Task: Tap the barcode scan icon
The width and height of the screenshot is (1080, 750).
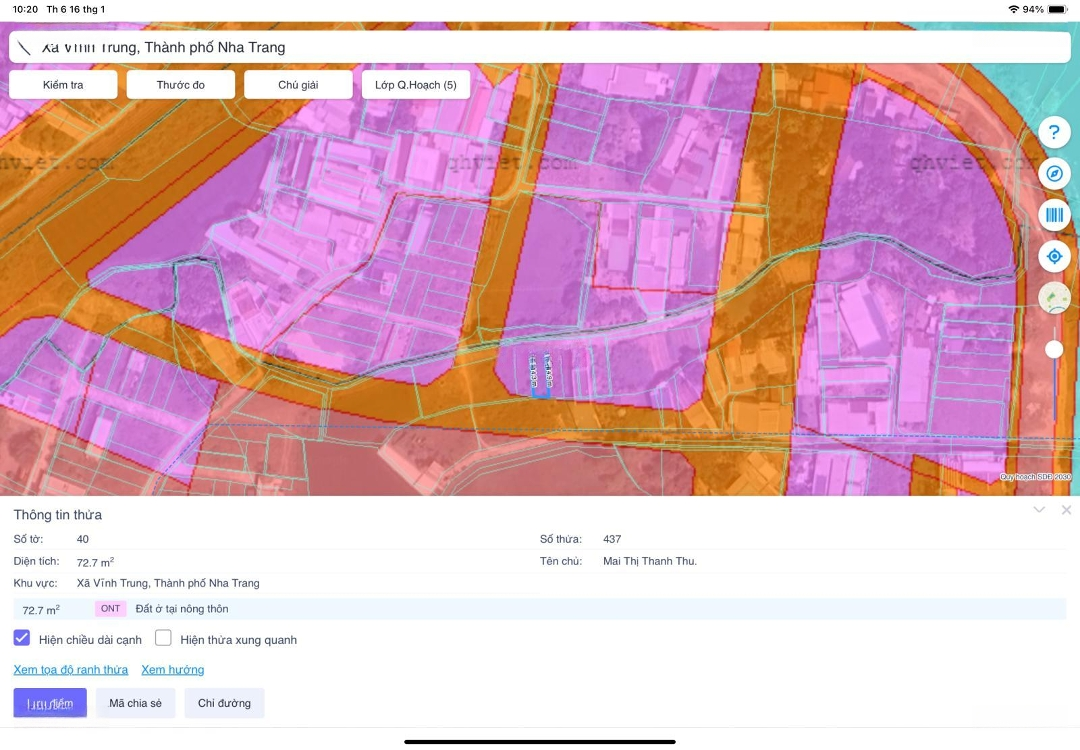Action: [1054, 215]
